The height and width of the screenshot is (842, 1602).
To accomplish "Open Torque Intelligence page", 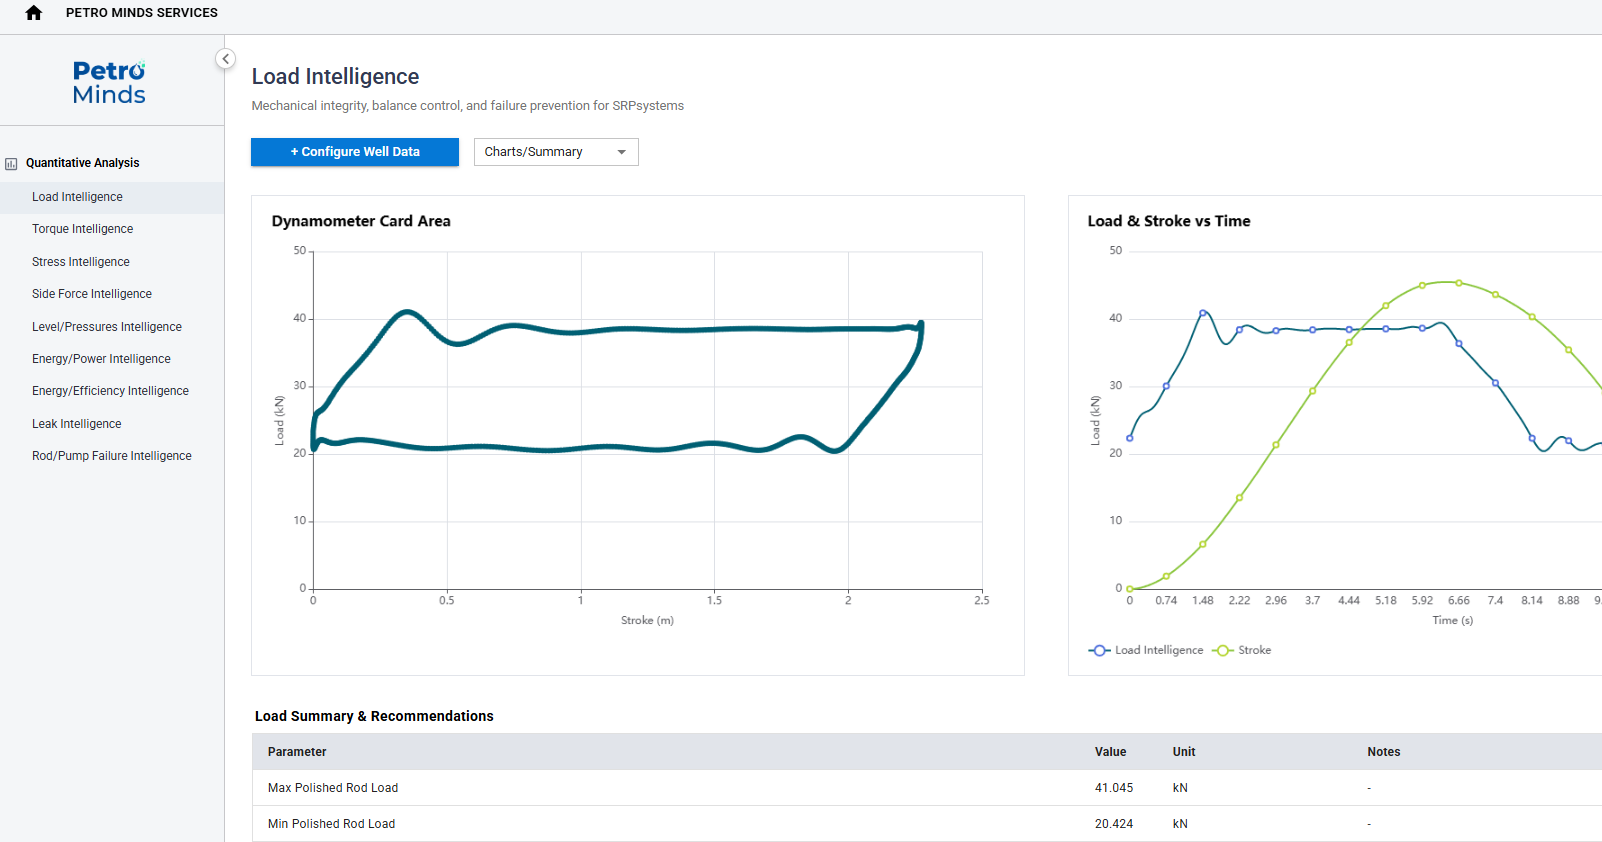I will point(83,229).
